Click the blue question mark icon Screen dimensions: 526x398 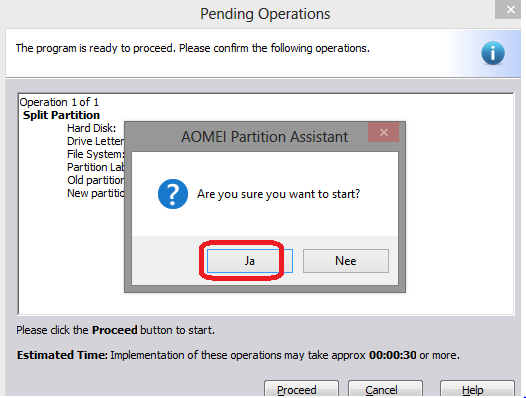173,194
